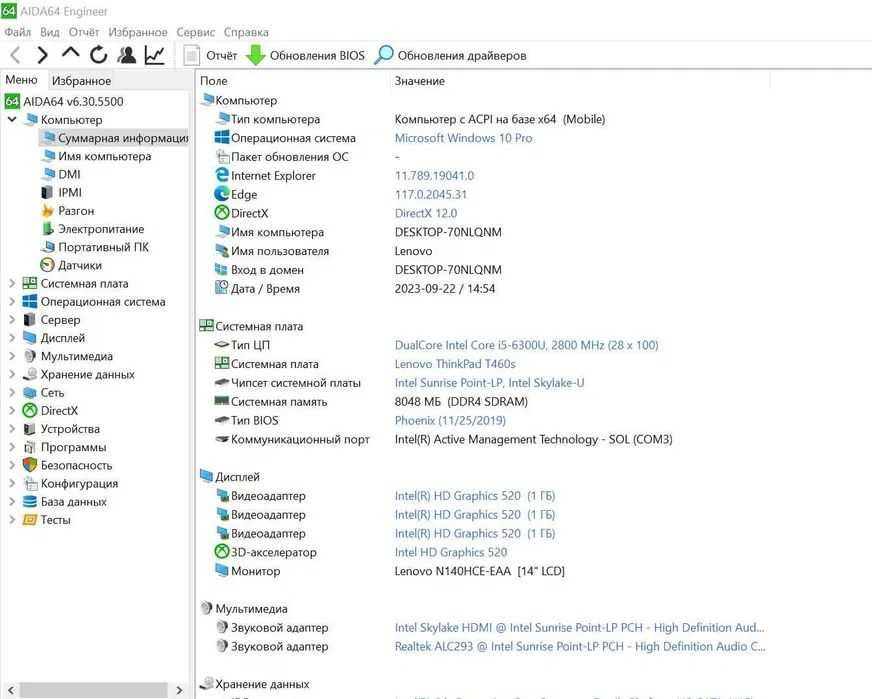Open the graph chart toolbar icon
Screen dimensions: 872x699
point(155,54)
